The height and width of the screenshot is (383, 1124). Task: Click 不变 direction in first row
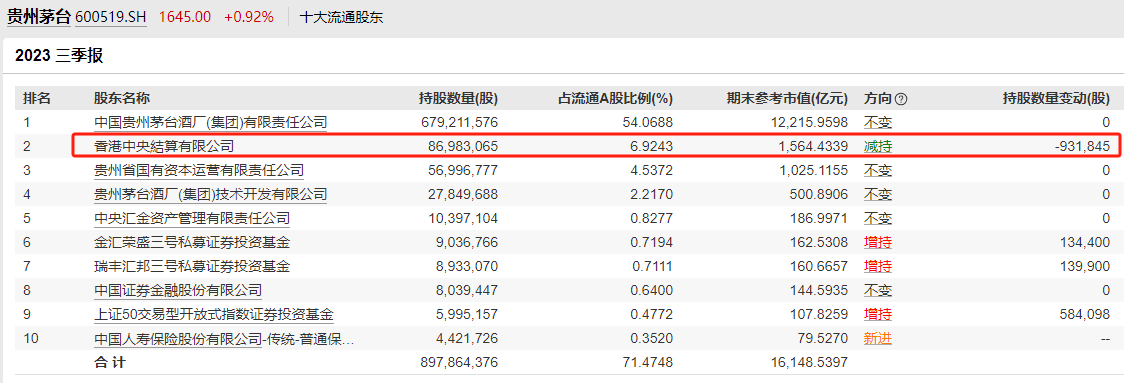[x=877, y=122]
